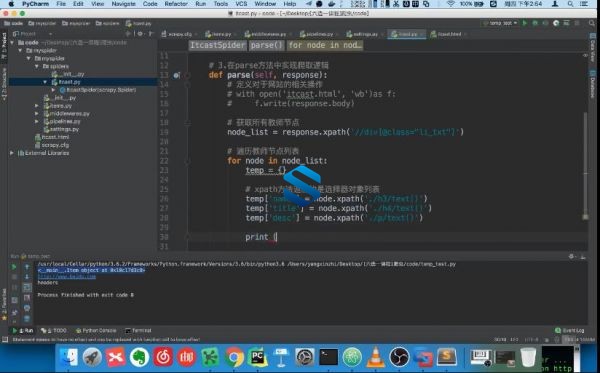Open Search Everywhere magnifier in PyCharm toolbar
600x373 pixels.
(592, 23)
